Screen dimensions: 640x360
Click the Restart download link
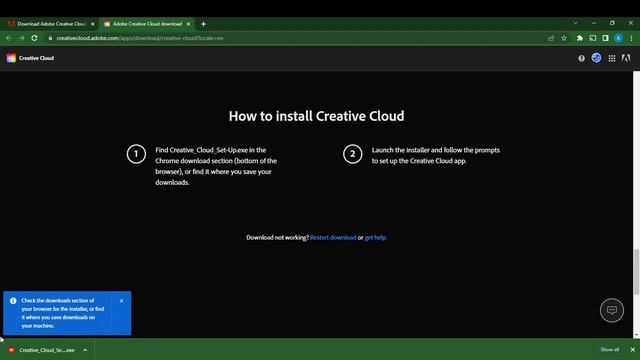point(333,238)
